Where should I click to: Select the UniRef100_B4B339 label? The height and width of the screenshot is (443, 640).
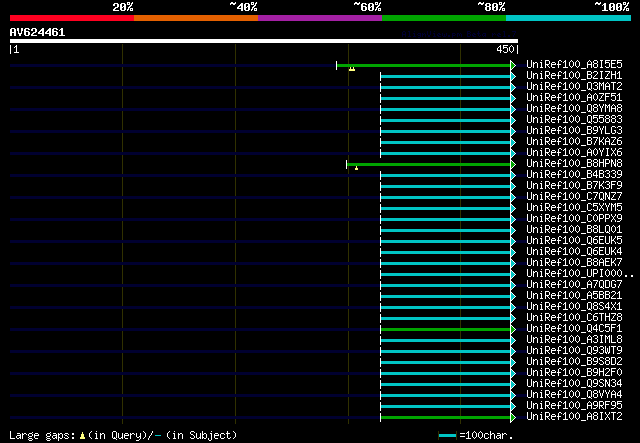tap(574, 175)
